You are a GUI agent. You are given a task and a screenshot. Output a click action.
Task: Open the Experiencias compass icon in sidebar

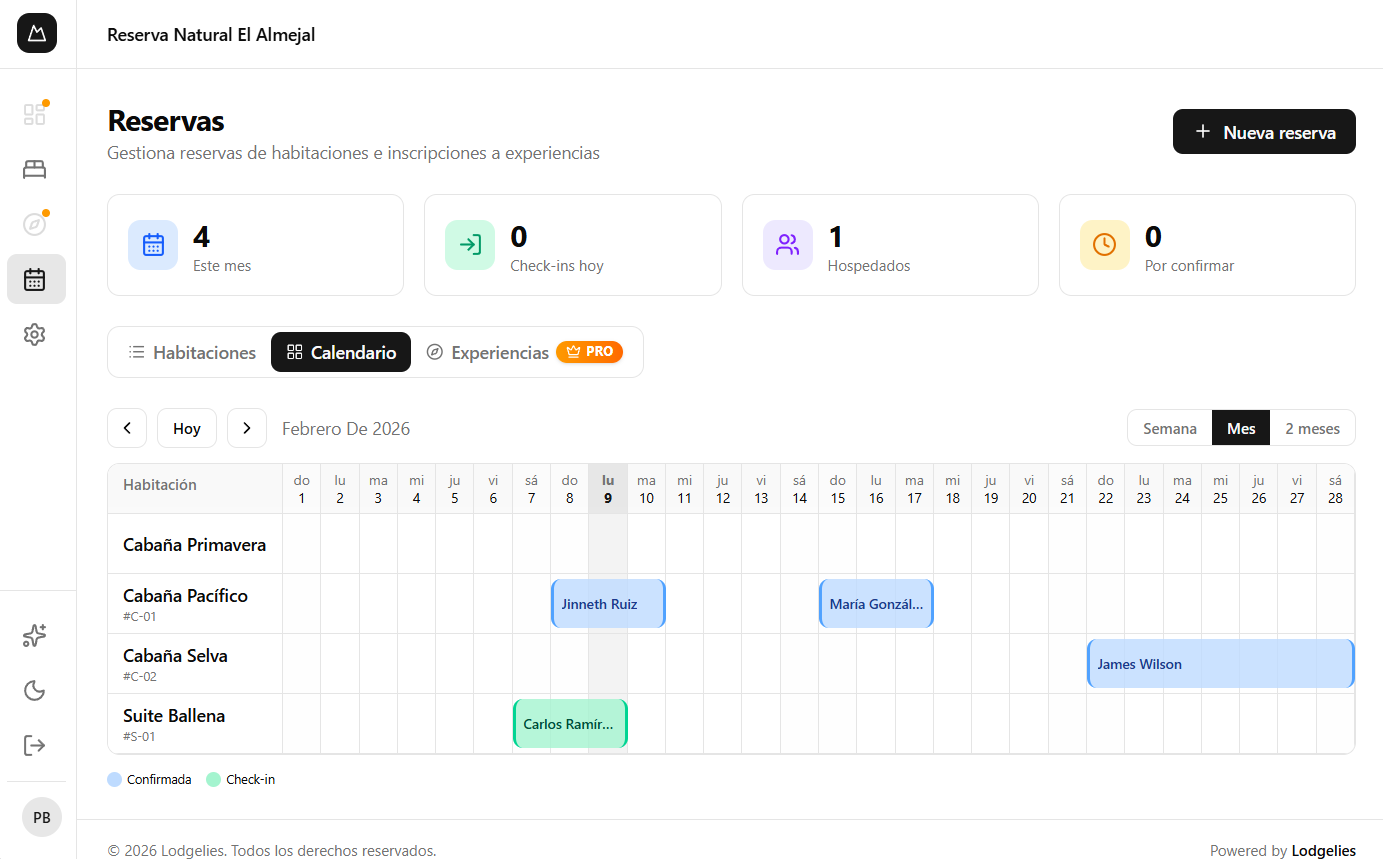coord(35,223)
